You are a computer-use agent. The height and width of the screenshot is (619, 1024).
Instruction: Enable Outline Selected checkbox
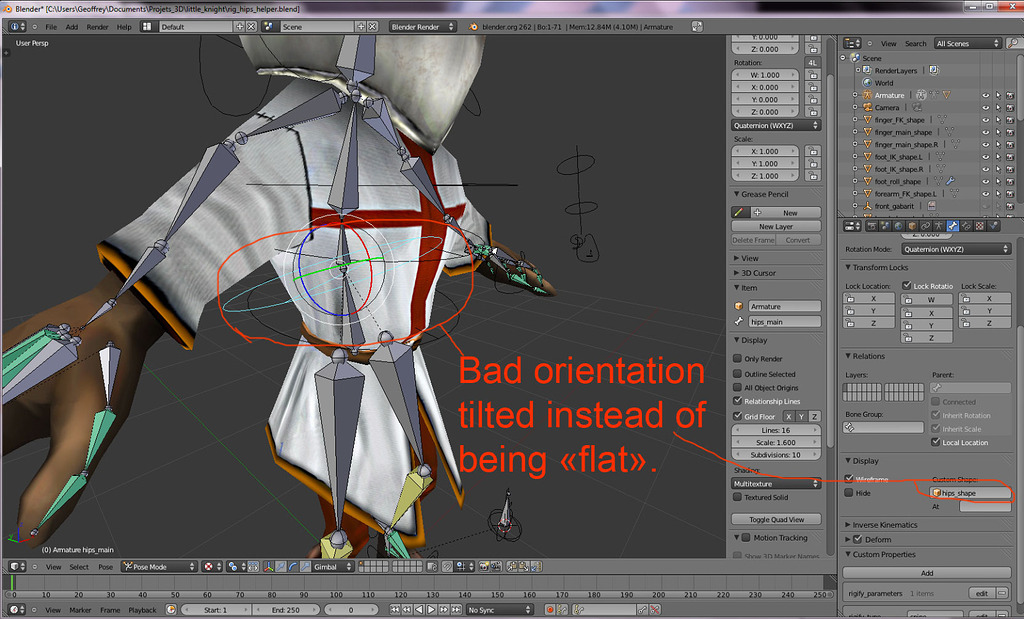(x=737, y=374)
